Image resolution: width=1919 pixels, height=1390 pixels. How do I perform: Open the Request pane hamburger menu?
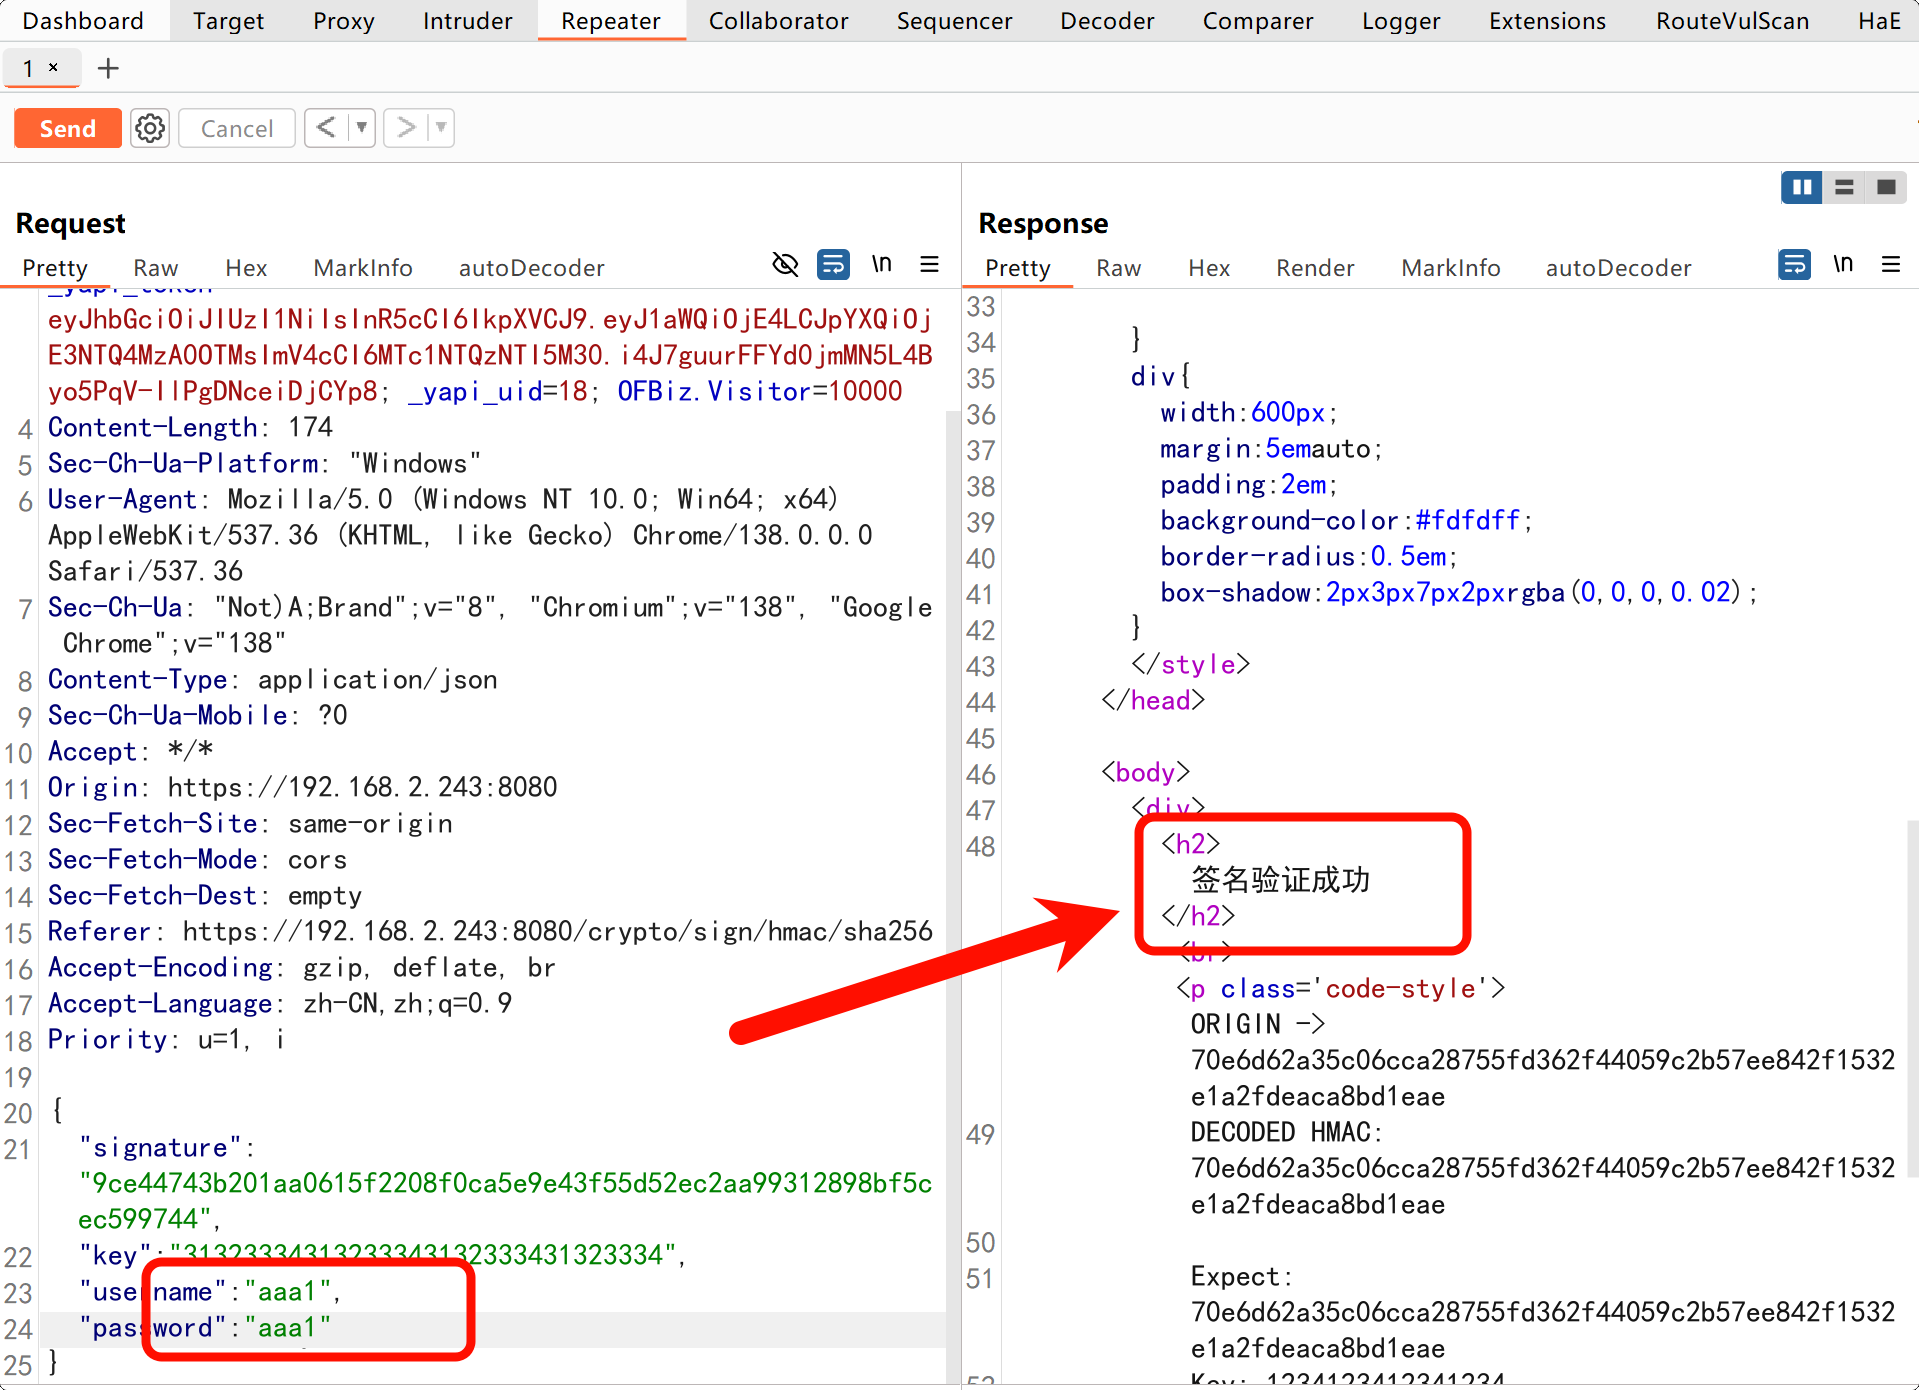tap(929, 264)
